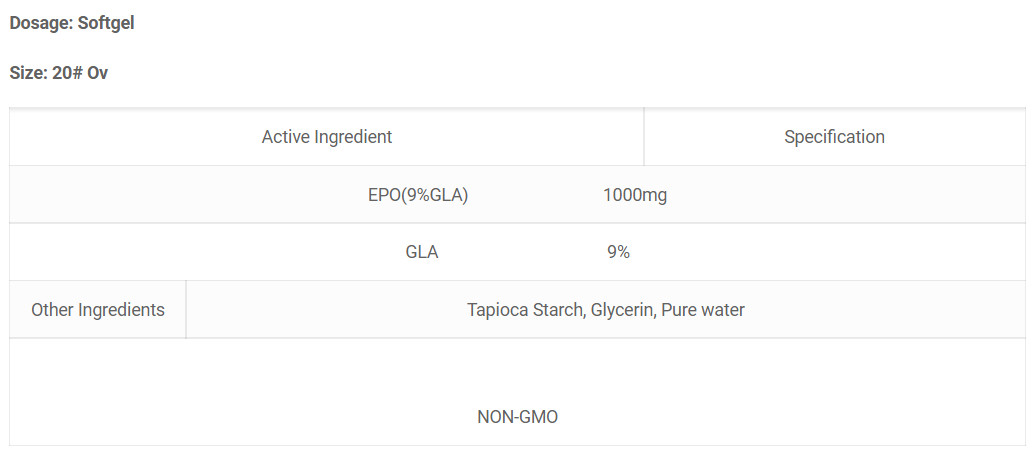This screenshot has height=463, width=1035.
Task: Click the standalone 'GLA' ingredient text
Action: (422, 252)
